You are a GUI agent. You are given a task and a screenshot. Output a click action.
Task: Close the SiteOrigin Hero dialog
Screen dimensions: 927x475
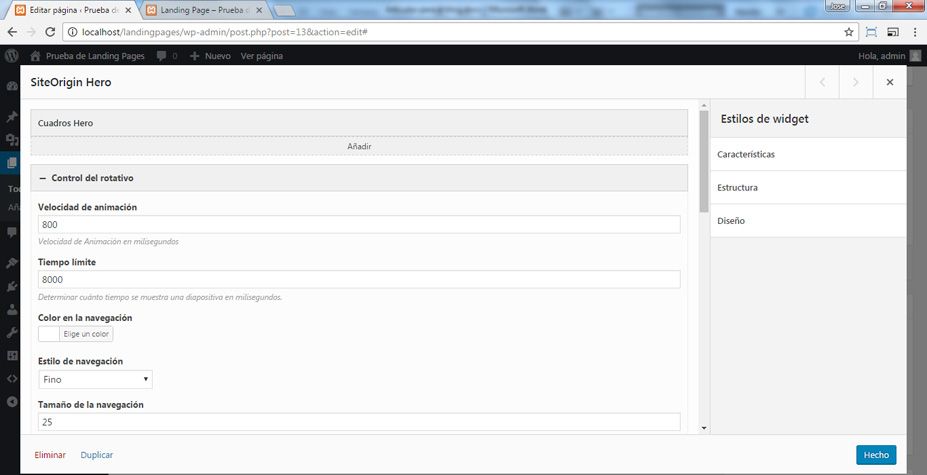coord(890,82)
